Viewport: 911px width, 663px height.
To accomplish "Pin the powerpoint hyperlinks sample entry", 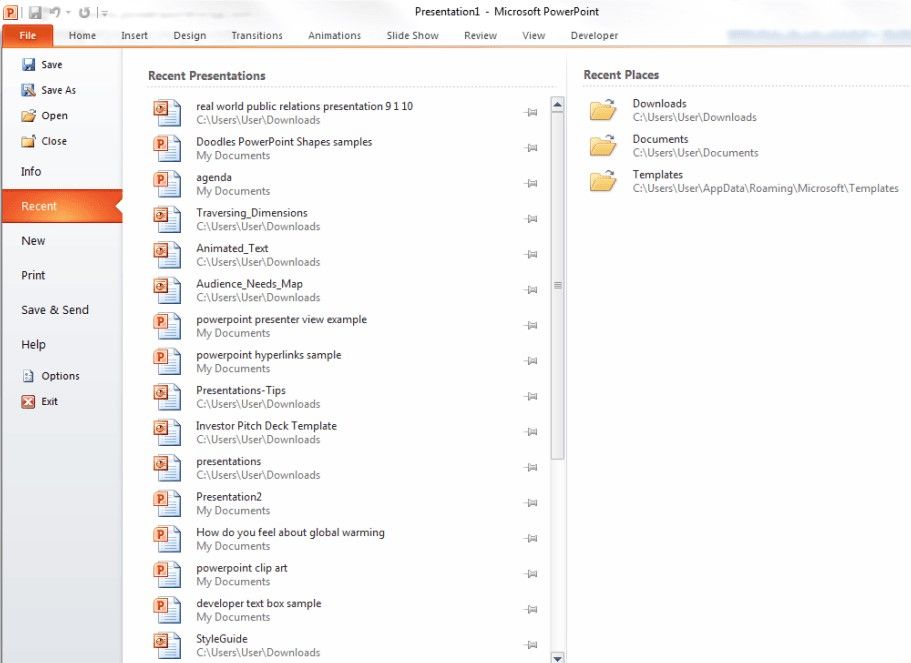I will pos(530,360).
